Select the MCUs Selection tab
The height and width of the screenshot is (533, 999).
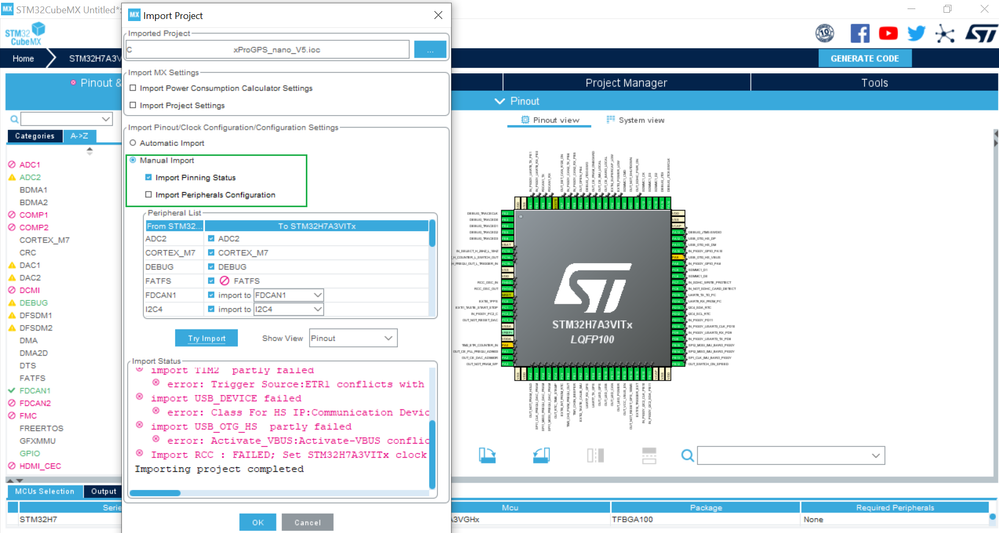pos(45,492)
